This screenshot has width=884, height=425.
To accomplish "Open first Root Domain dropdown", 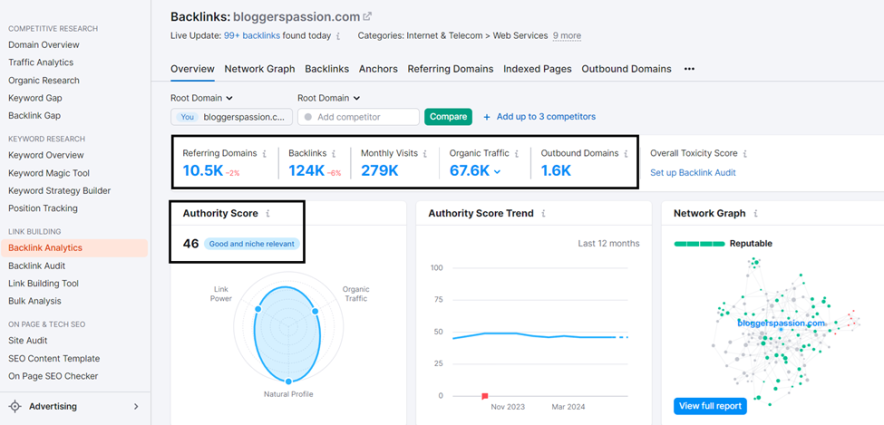I will click(202, 98).
